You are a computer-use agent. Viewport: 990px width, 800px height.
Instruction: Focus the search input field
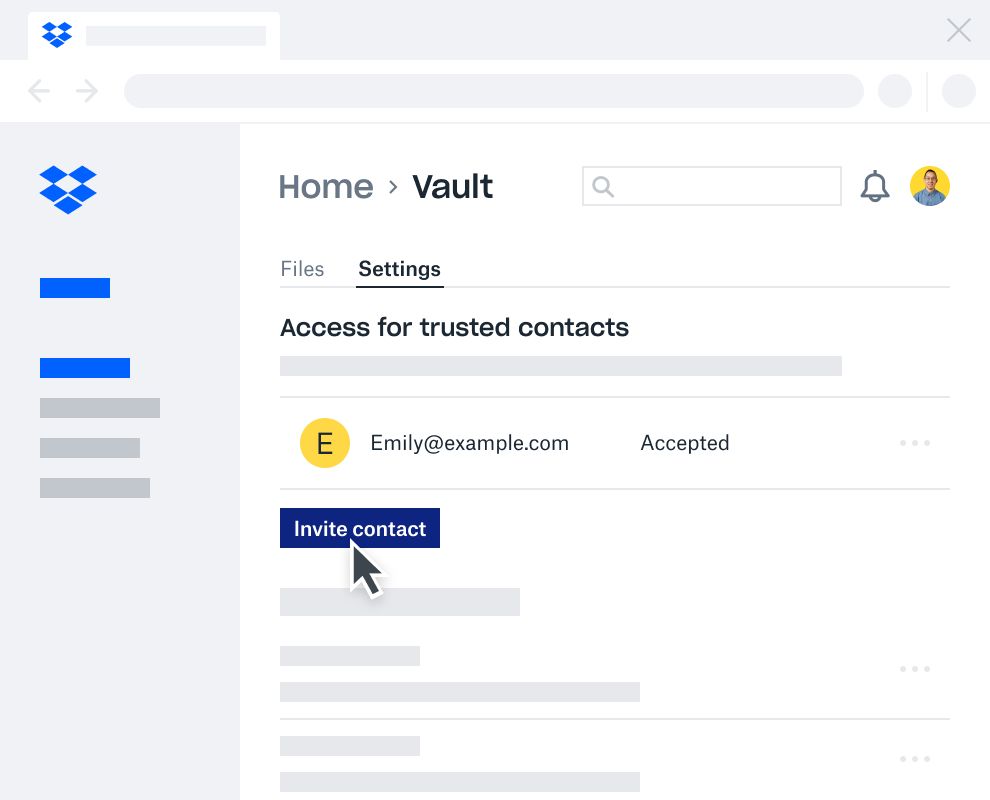pyautogui.click(x=725, y=186)
